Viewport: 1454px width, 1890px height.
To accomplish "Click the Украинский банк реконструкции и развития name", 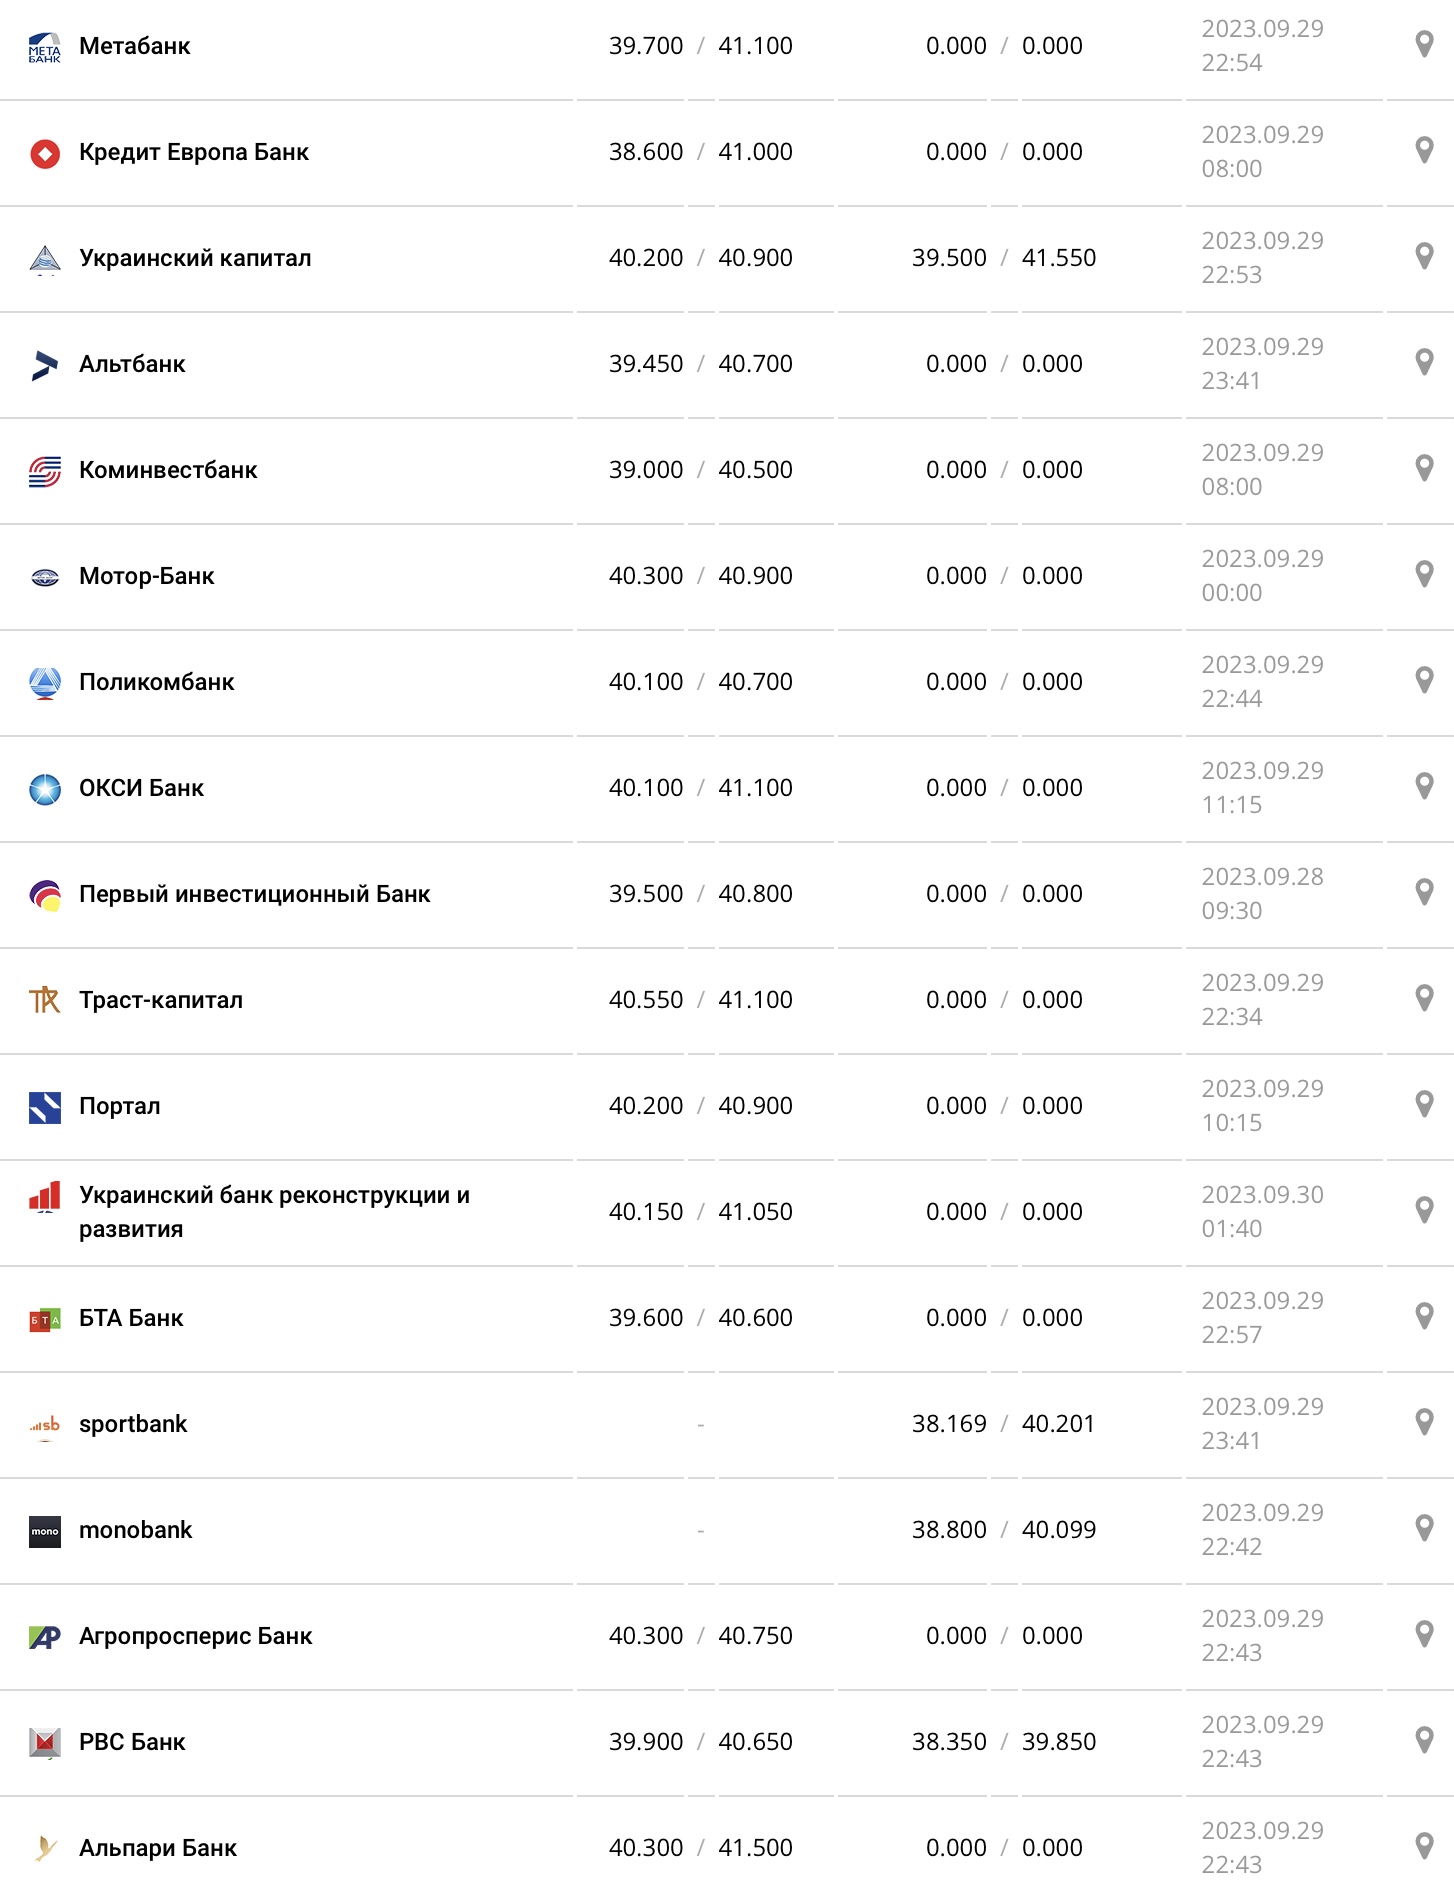I will point(275,1211).
